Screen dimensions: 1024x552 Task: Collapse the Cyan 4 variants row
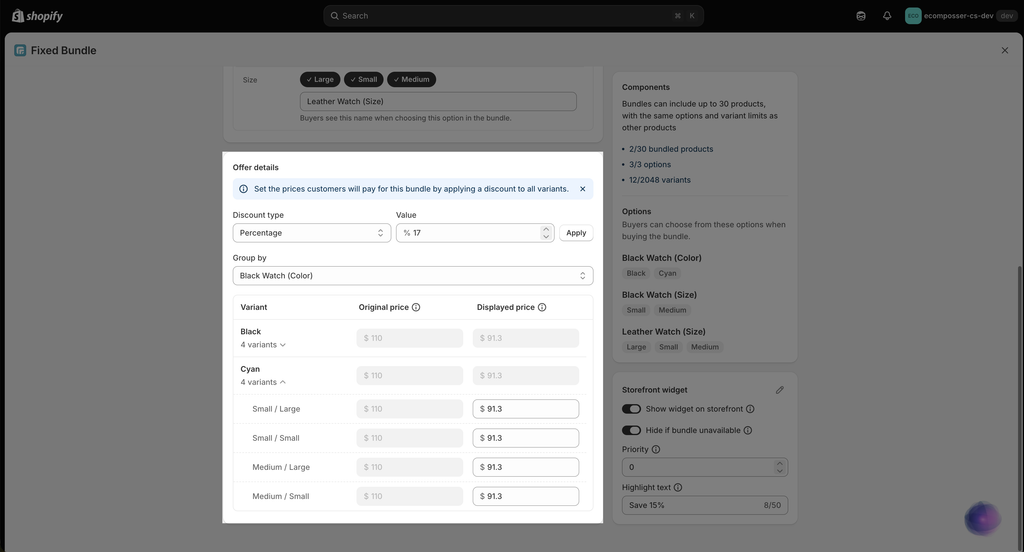tap(263, 382)
